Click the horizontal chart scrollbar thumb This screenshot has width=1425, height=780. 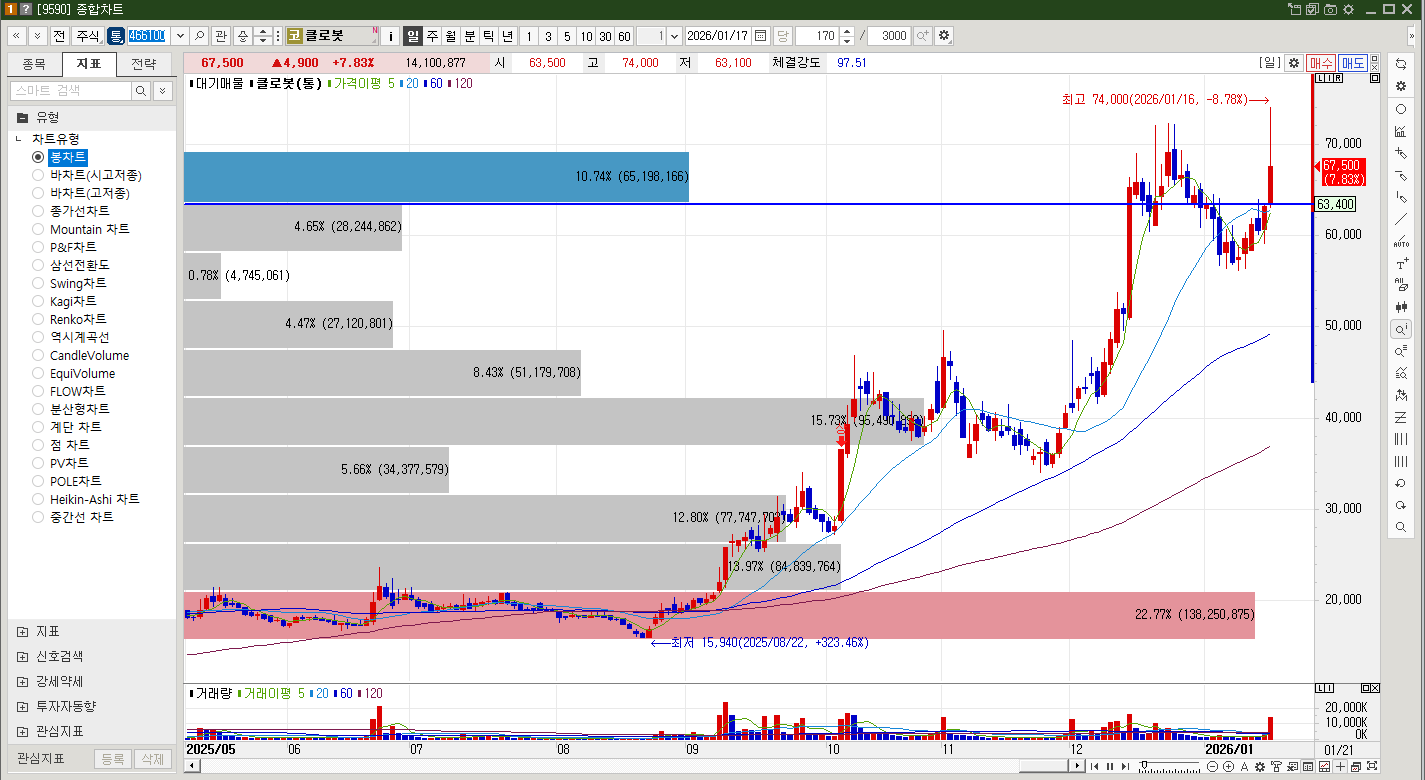[1043, 767]
